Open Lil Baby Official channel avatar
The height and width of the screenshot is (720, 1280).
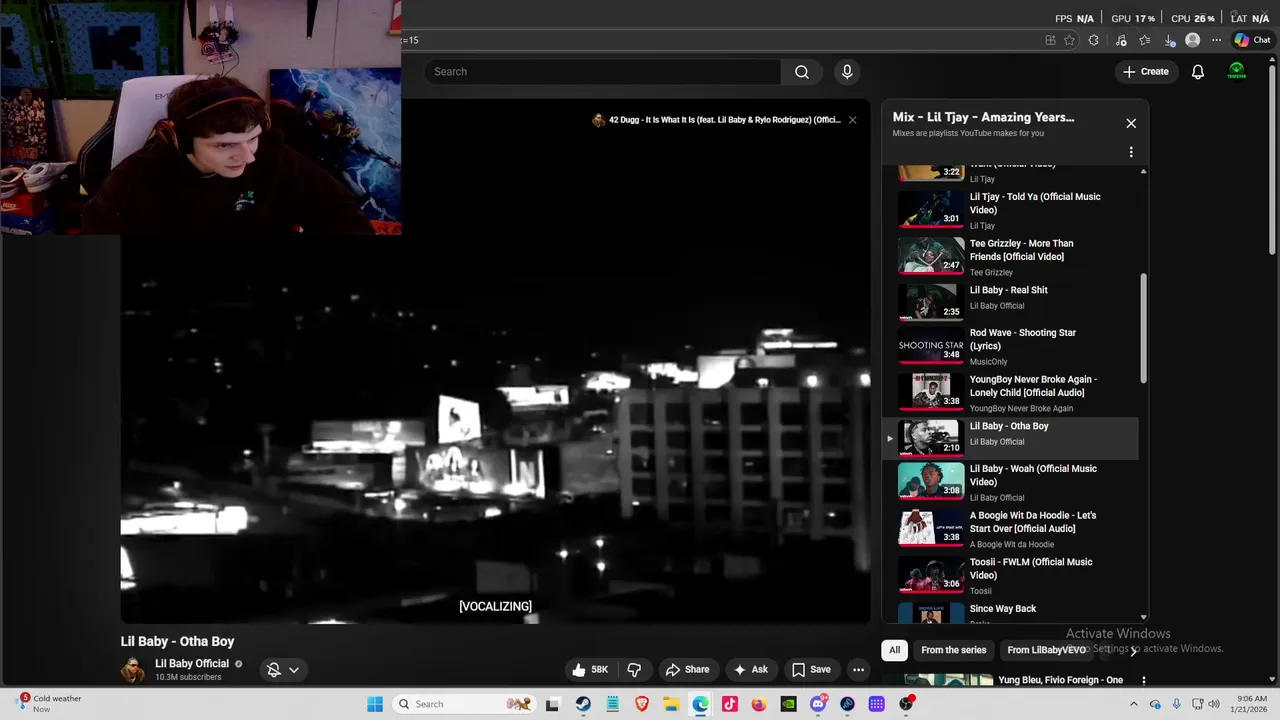[133, 670]
